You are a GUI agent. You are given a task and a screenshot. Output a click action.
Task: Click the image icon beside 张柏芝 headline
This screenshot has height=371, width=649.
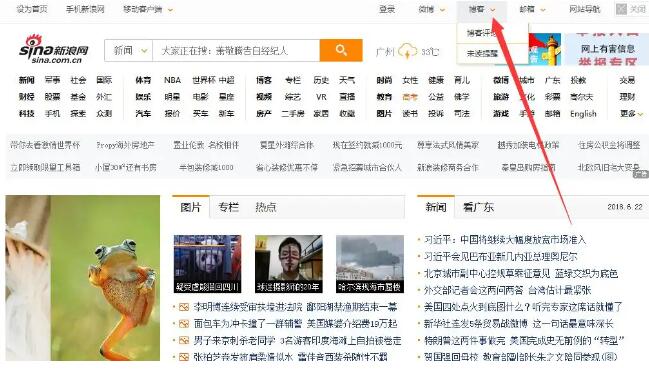point(184,357)
